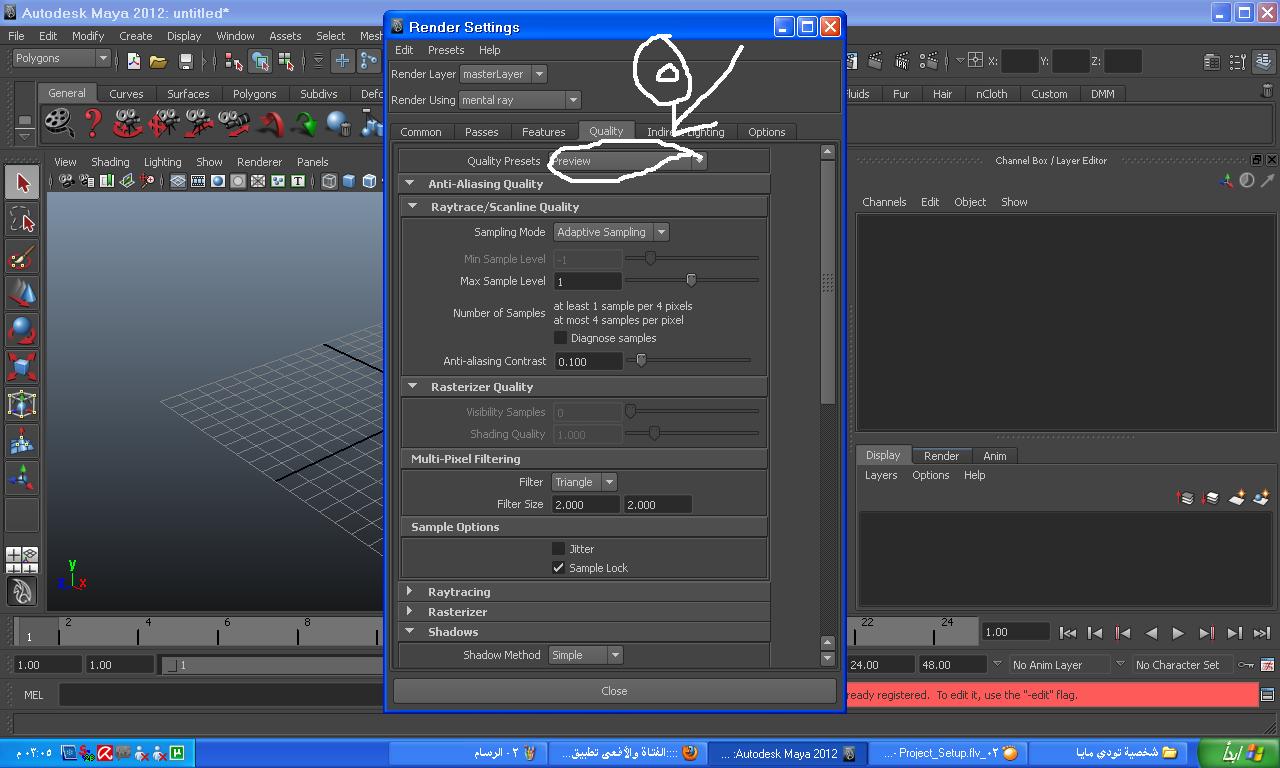This screenshot has width=1280, height=768.
Task: Select the arrow Select Tool in the toolbox
Action: [22, 182]
